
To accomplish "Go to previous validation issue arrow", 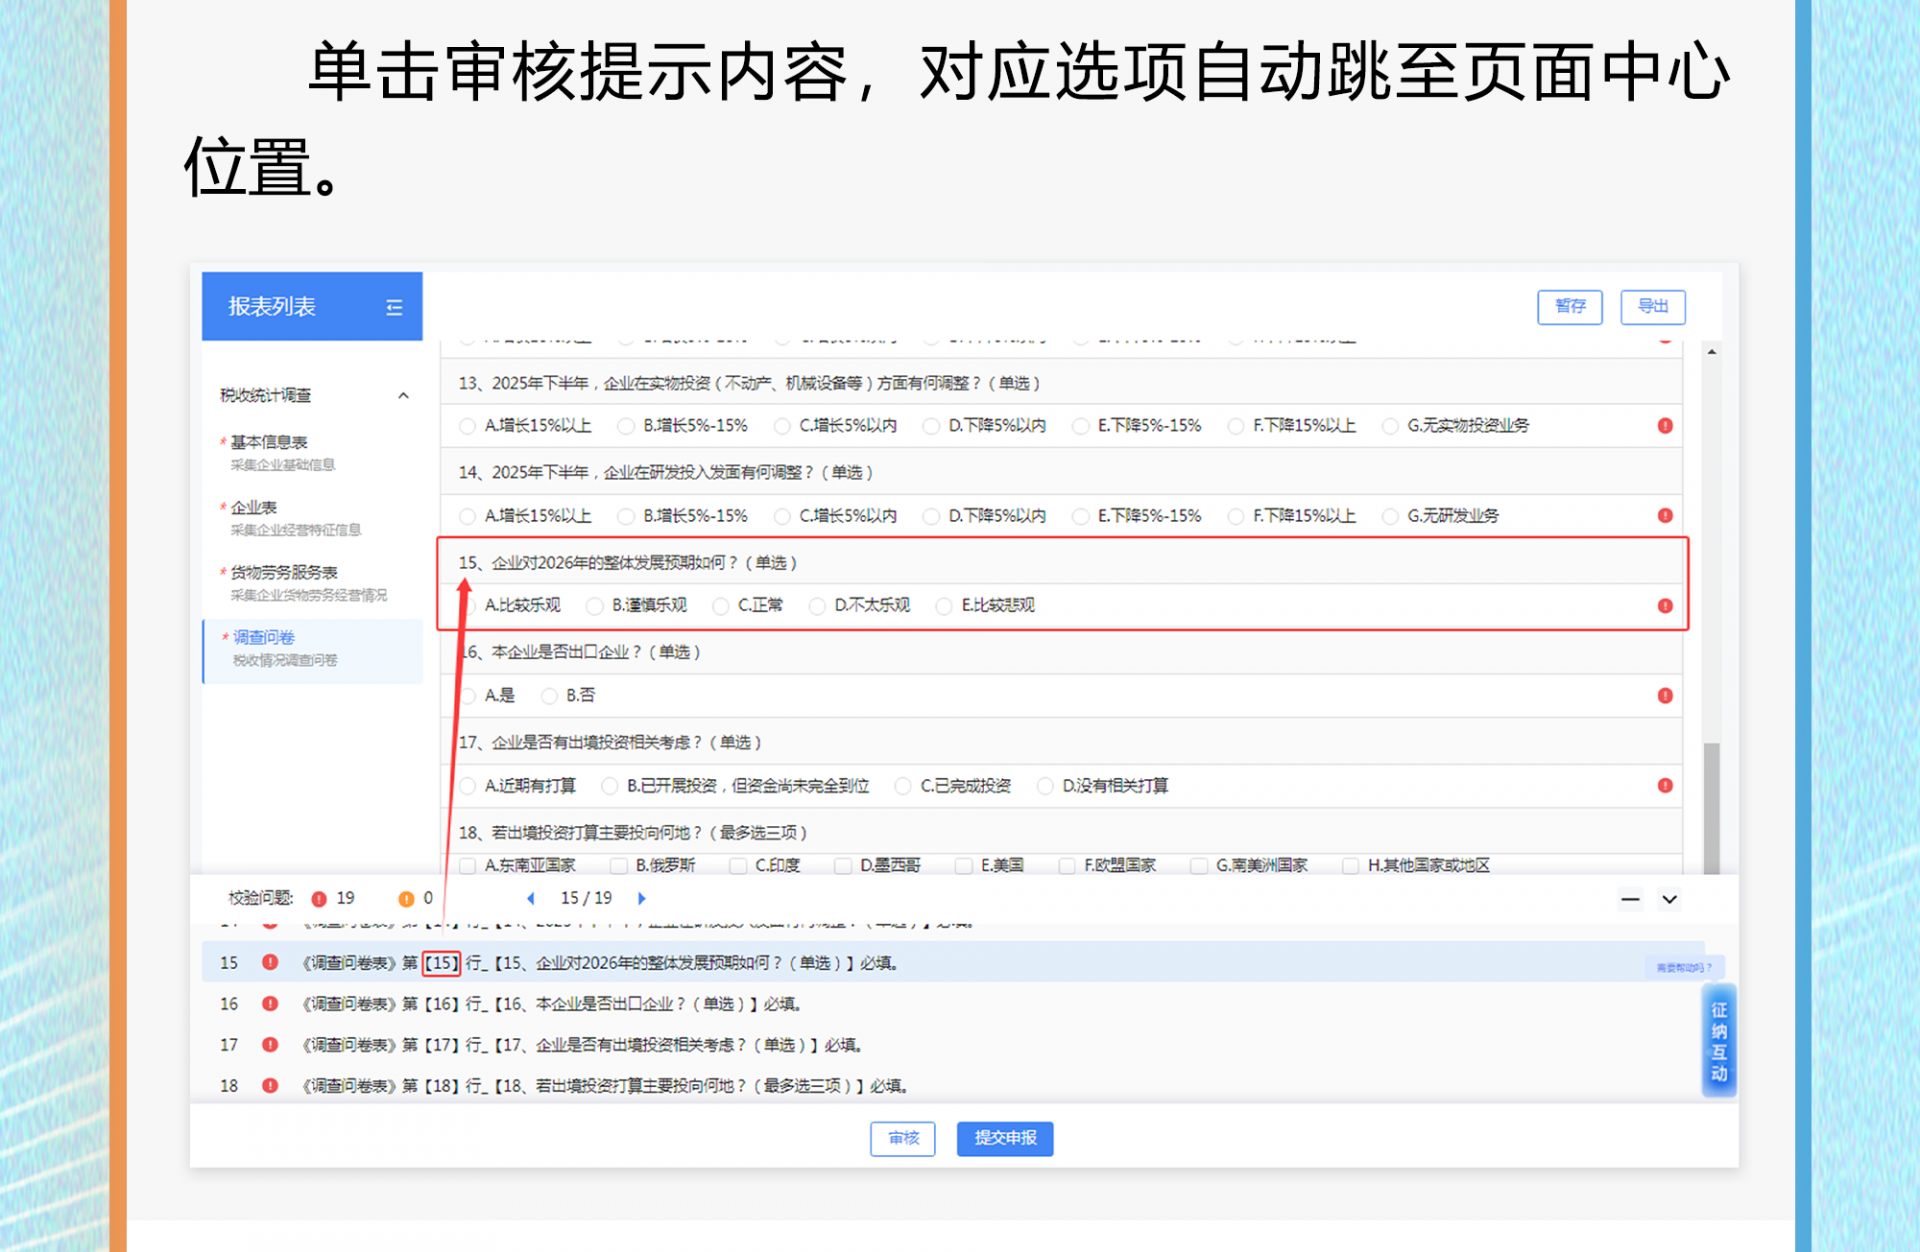I will (x=531, y=898).
